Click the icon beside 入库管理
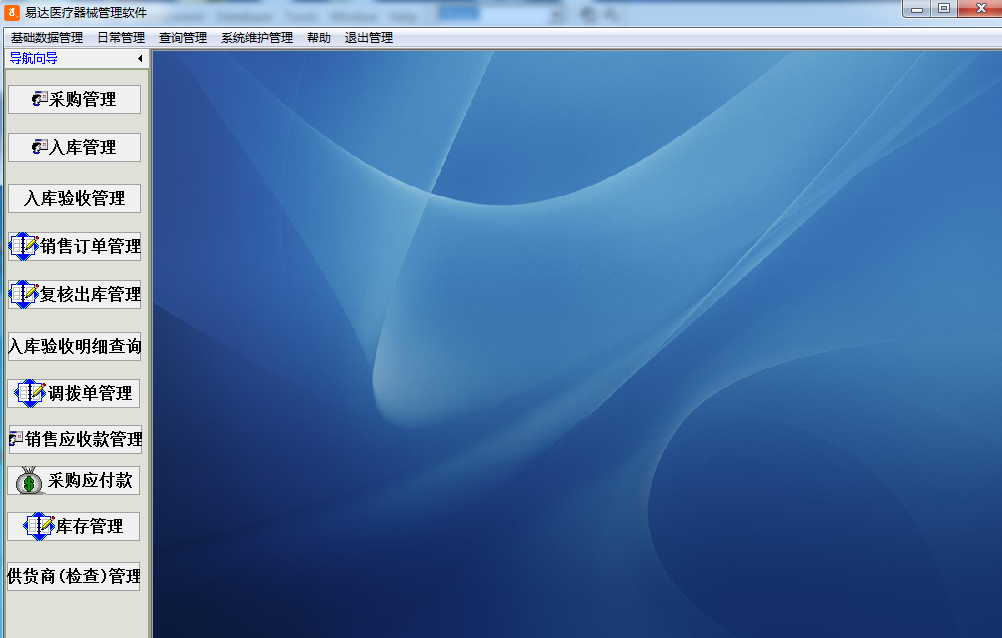Image resolution: width=1002 pixels, height=638 pixels. coord(40,147)
